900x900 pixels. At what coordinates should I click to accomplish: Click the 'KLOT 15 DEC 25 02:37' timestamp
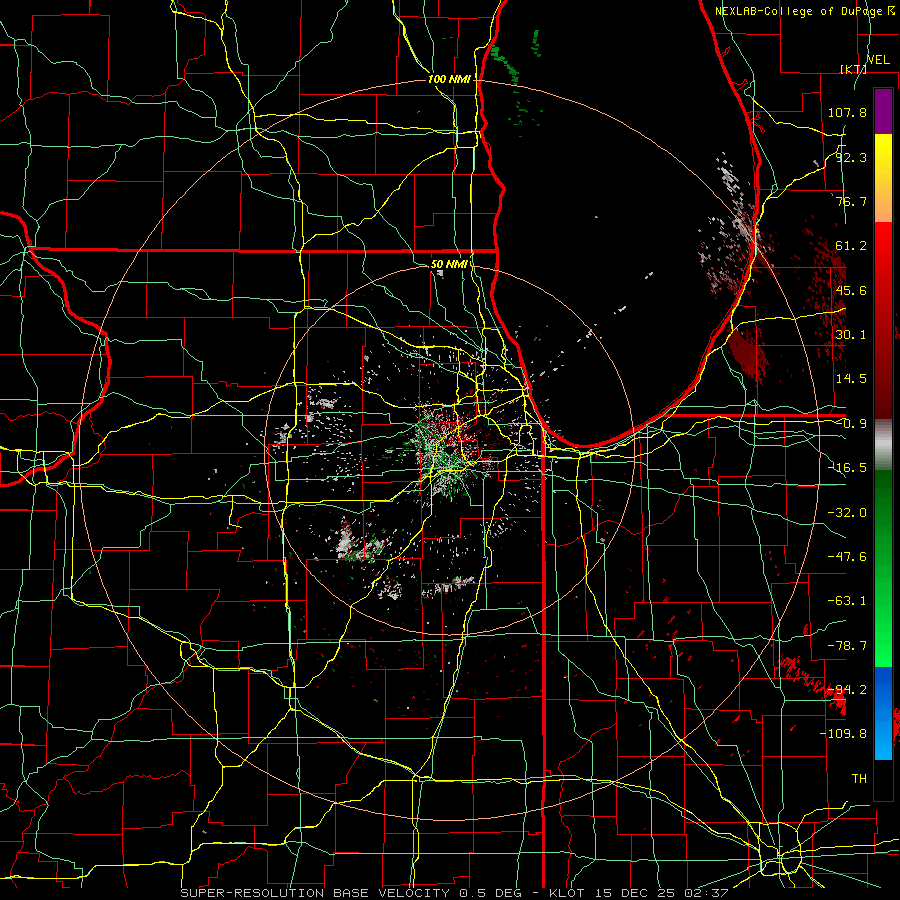[x=639, y=893]
